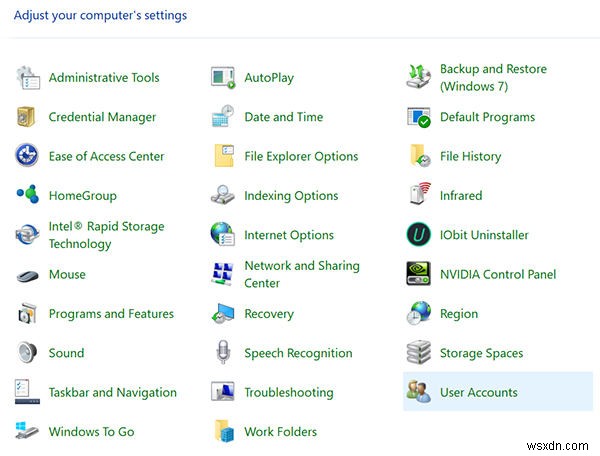Open the Mouse settings link
The width and height of the screenshot is (600, 456).
coord(67,274)
